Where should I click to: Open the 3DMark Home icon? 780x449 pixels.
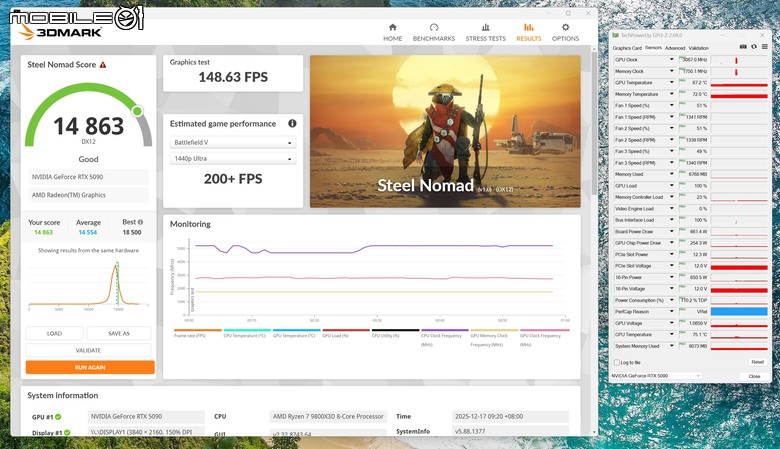click(x=392, y=27)
